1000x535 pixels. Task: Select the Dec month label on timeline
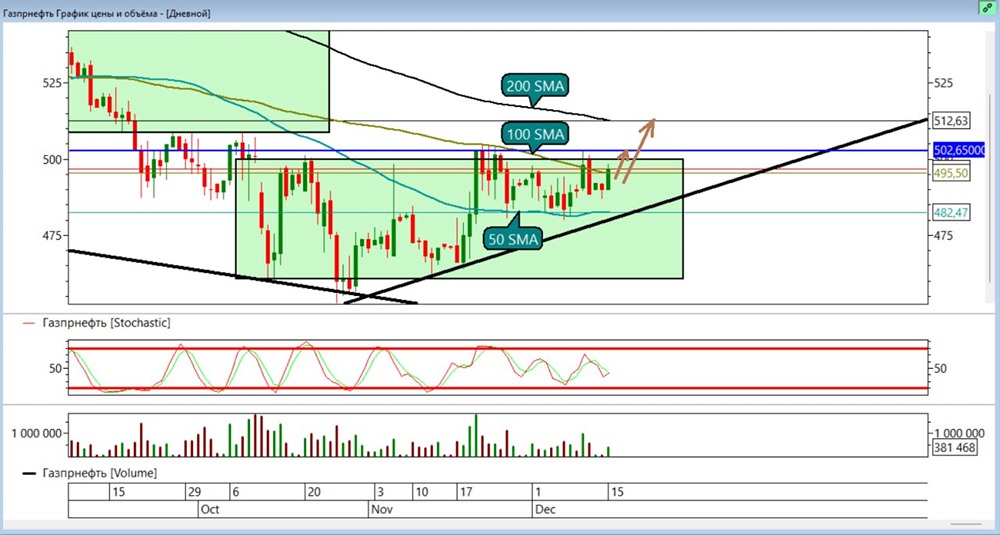tap(546, 509)
